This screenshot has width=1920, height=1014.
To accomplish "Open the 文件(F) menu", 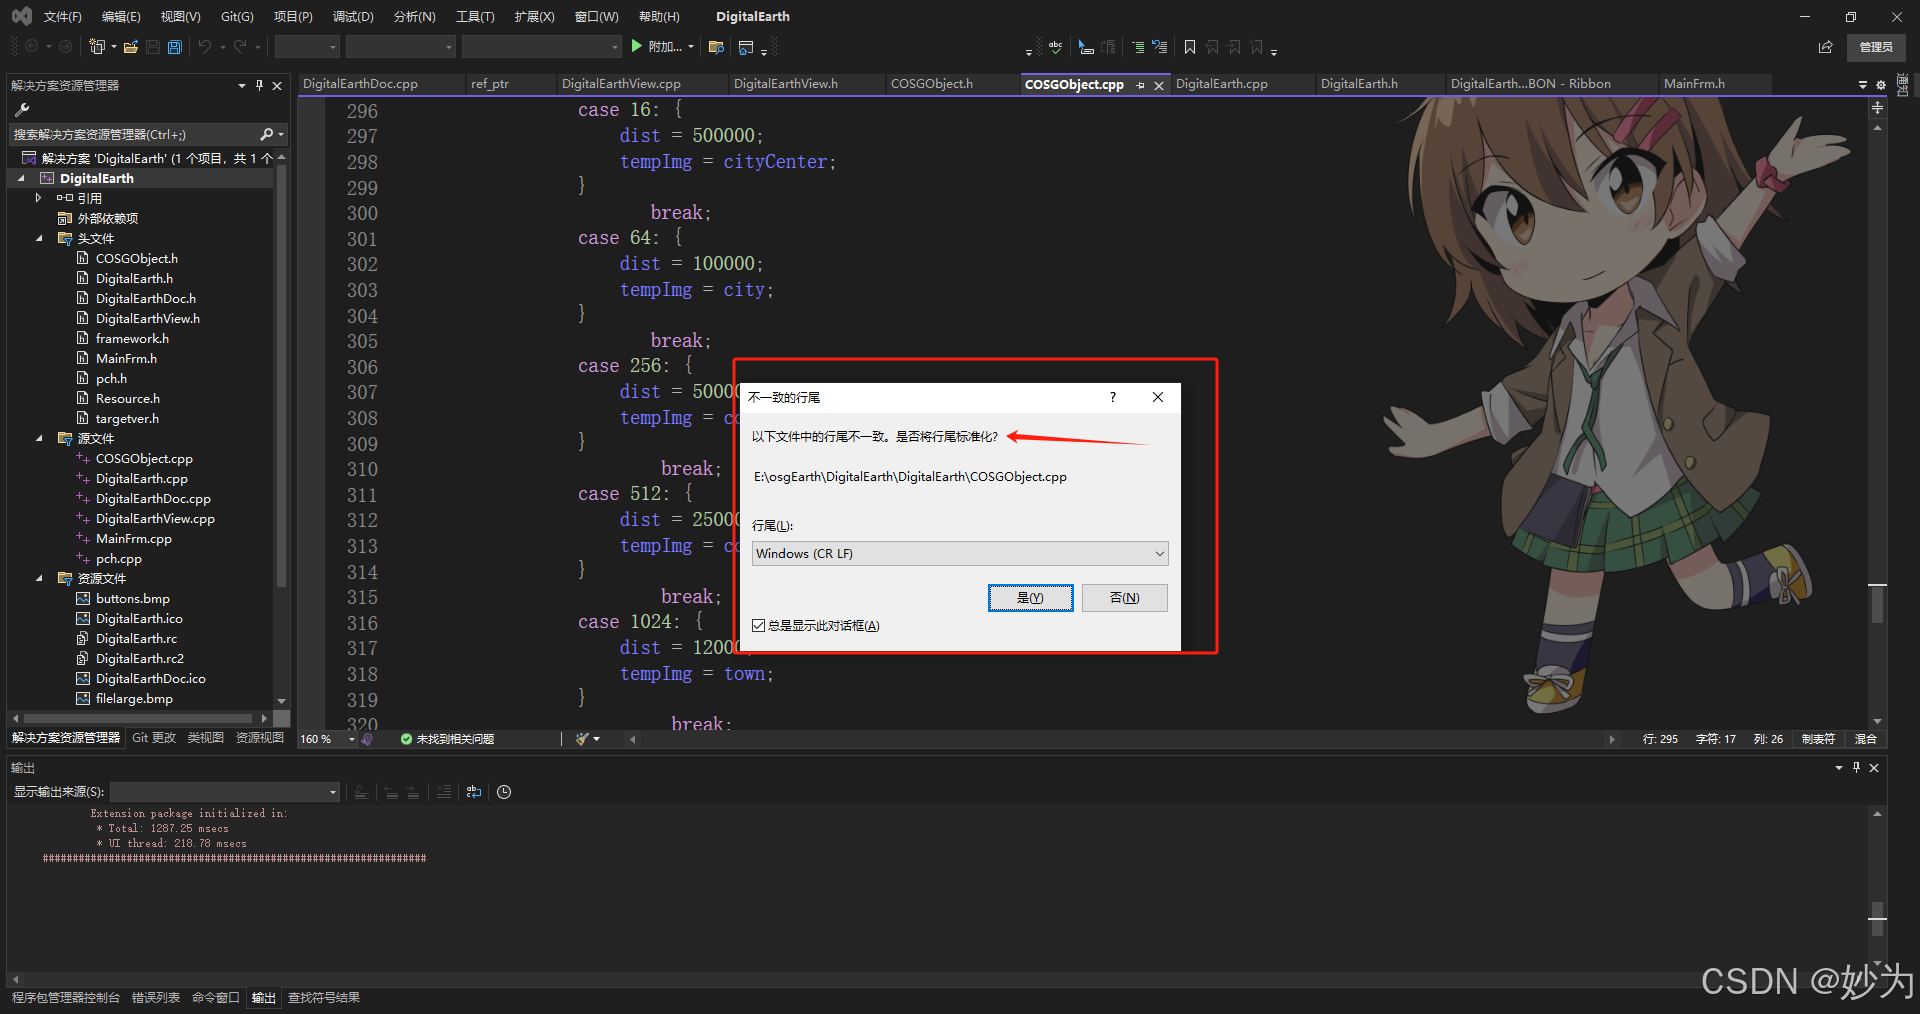I will [62, 16].
